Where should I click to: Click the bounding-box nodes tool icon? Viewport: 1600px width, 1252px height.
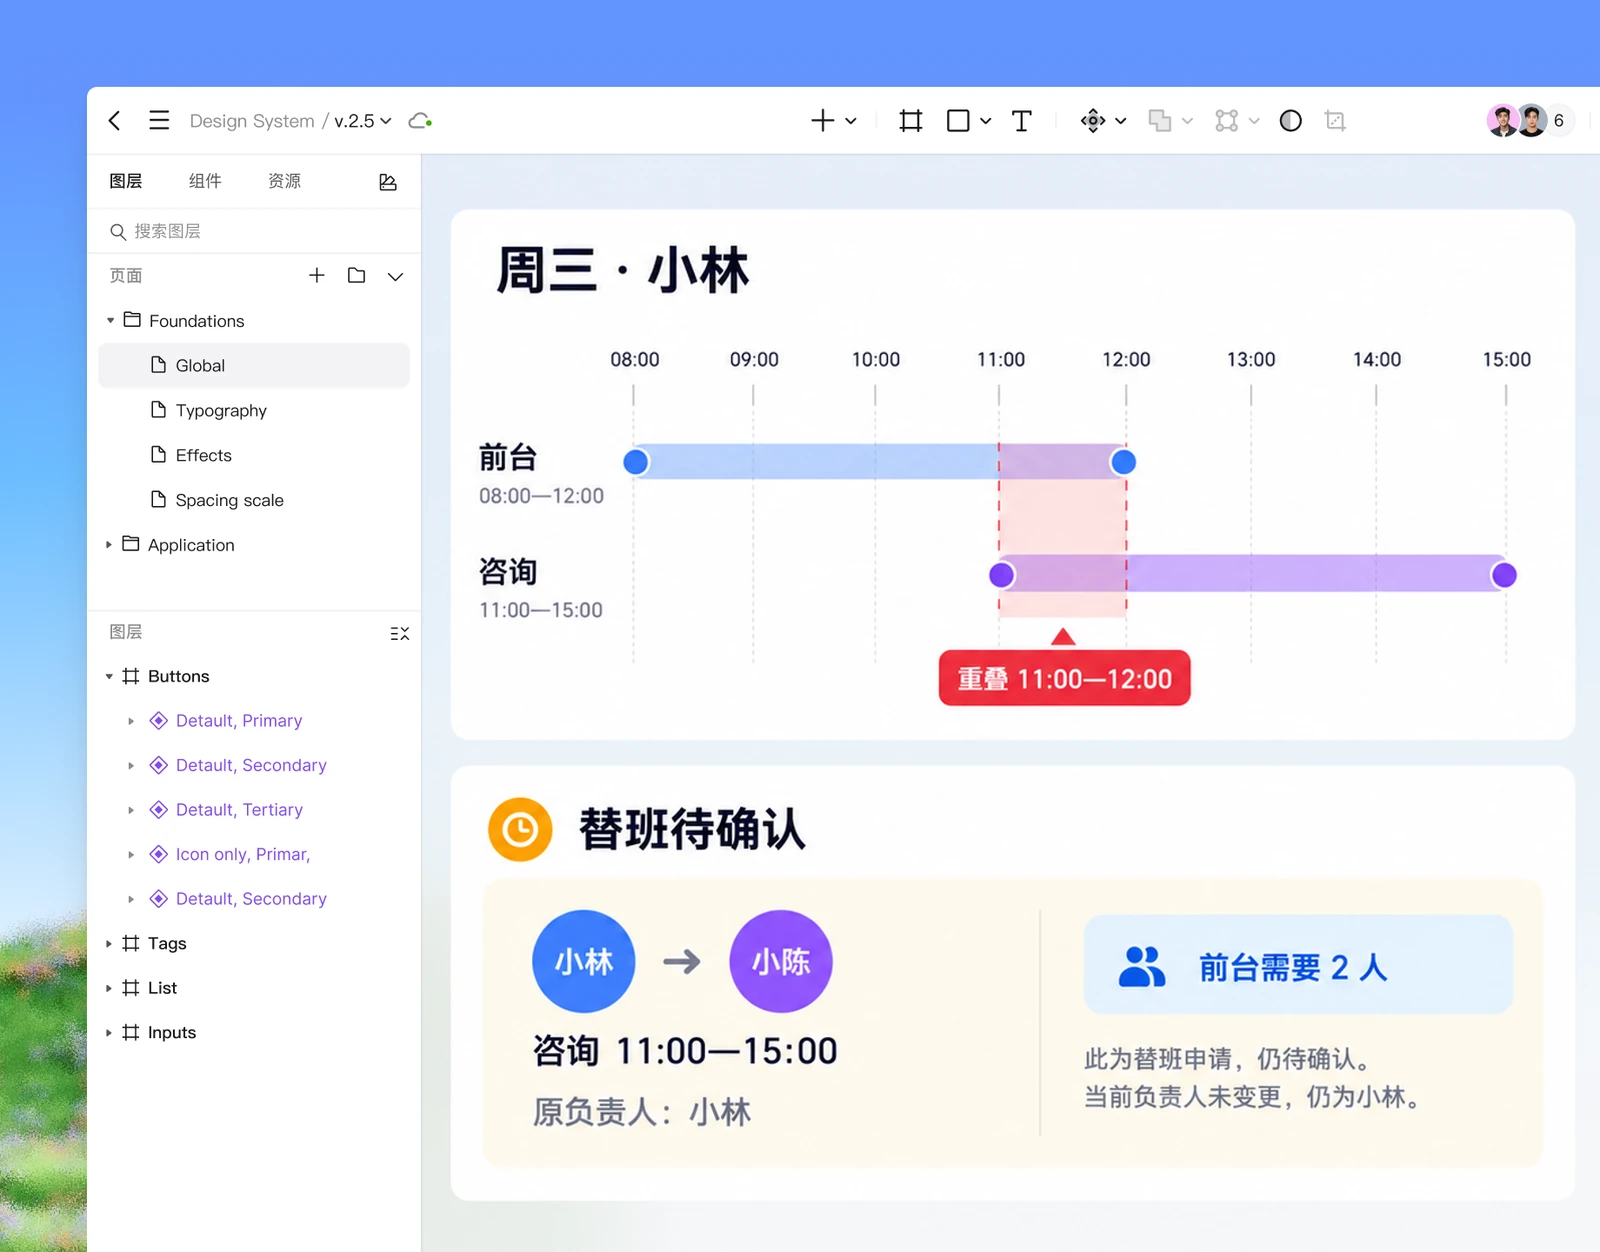(x=1226, y=121)
